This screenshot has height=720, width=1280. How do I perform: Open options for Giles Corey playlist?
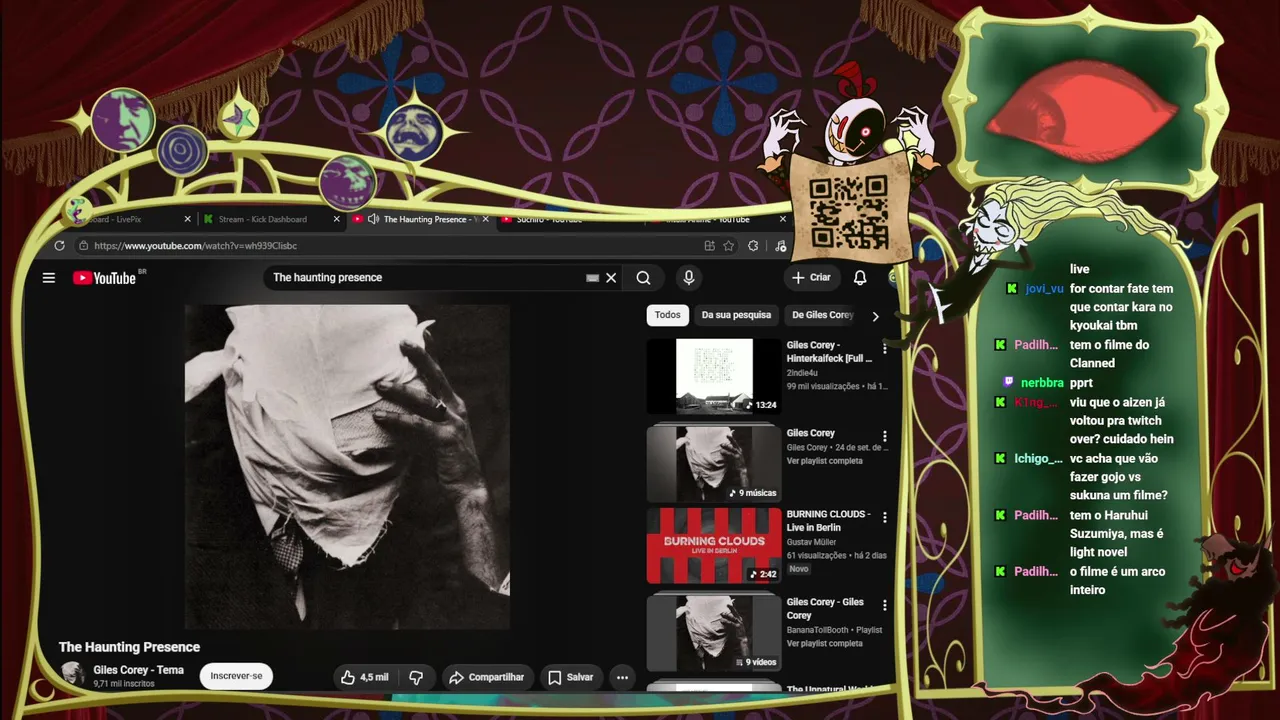[x=884, y=437]
